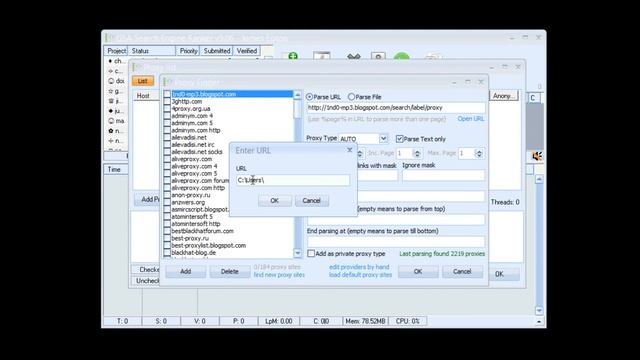The width and height of the screenshot is (640, 360).
Task: Click the 'ma.' project icon in main window
Action: coord(111,121)
